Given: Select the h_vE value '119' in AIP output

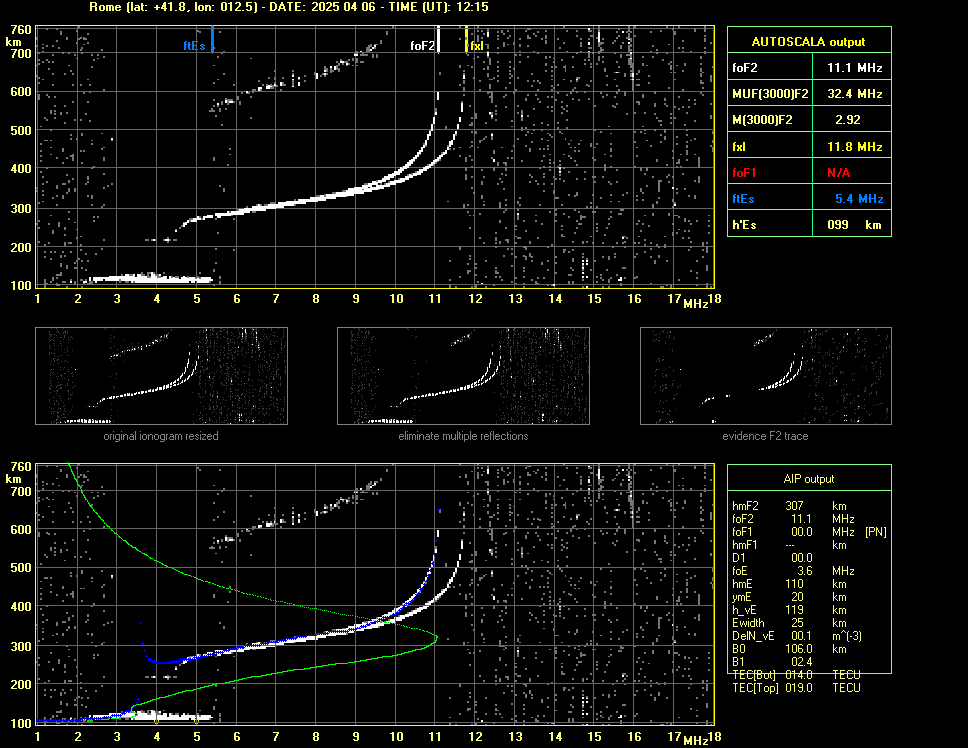Looking at the screenshot, I should pyautogui.click(x=795, y=610).
